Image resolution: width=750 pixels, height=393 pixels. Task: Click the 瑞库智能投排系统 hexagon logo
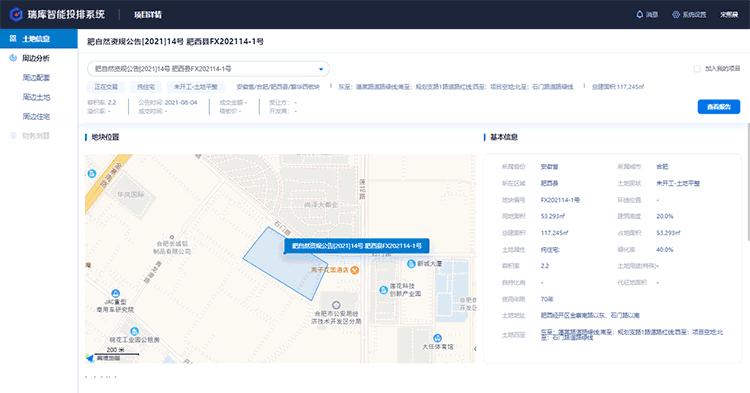[x=16, y=14]
